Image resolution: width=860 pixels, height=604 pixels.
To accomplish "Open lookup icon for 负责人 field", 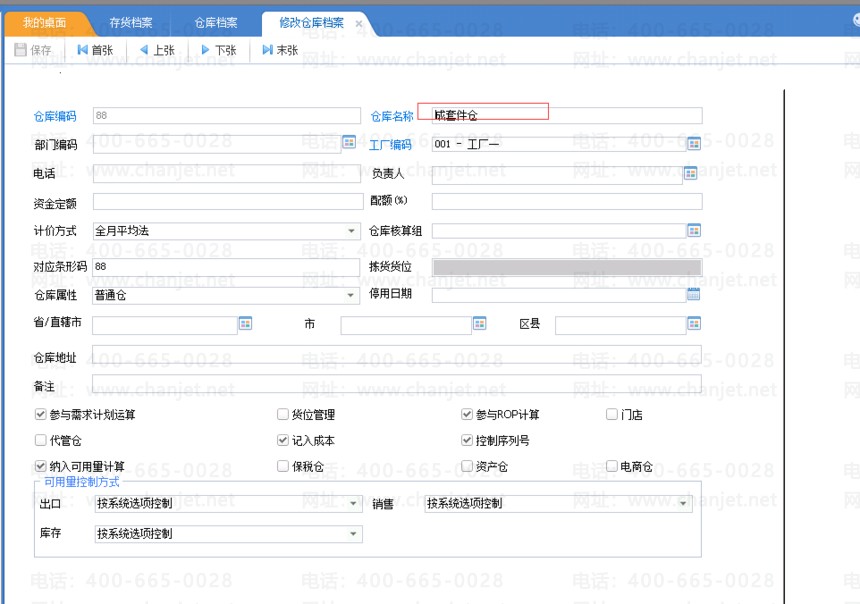I will (x=691, y=173).
